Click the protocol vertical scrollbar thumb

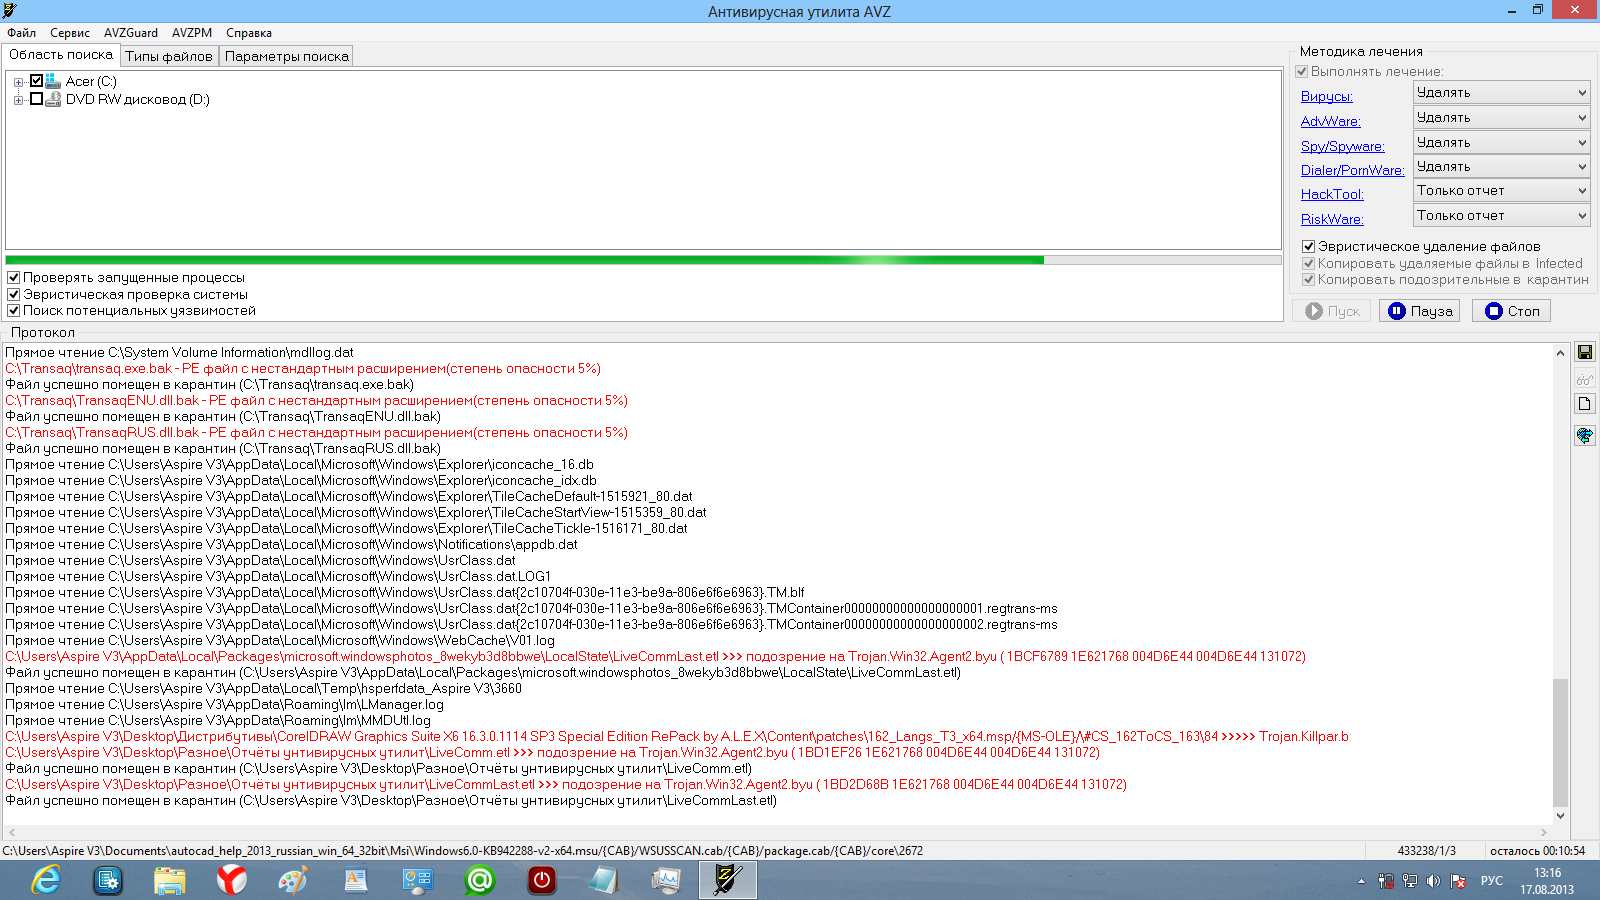(x=1560, y=742)
